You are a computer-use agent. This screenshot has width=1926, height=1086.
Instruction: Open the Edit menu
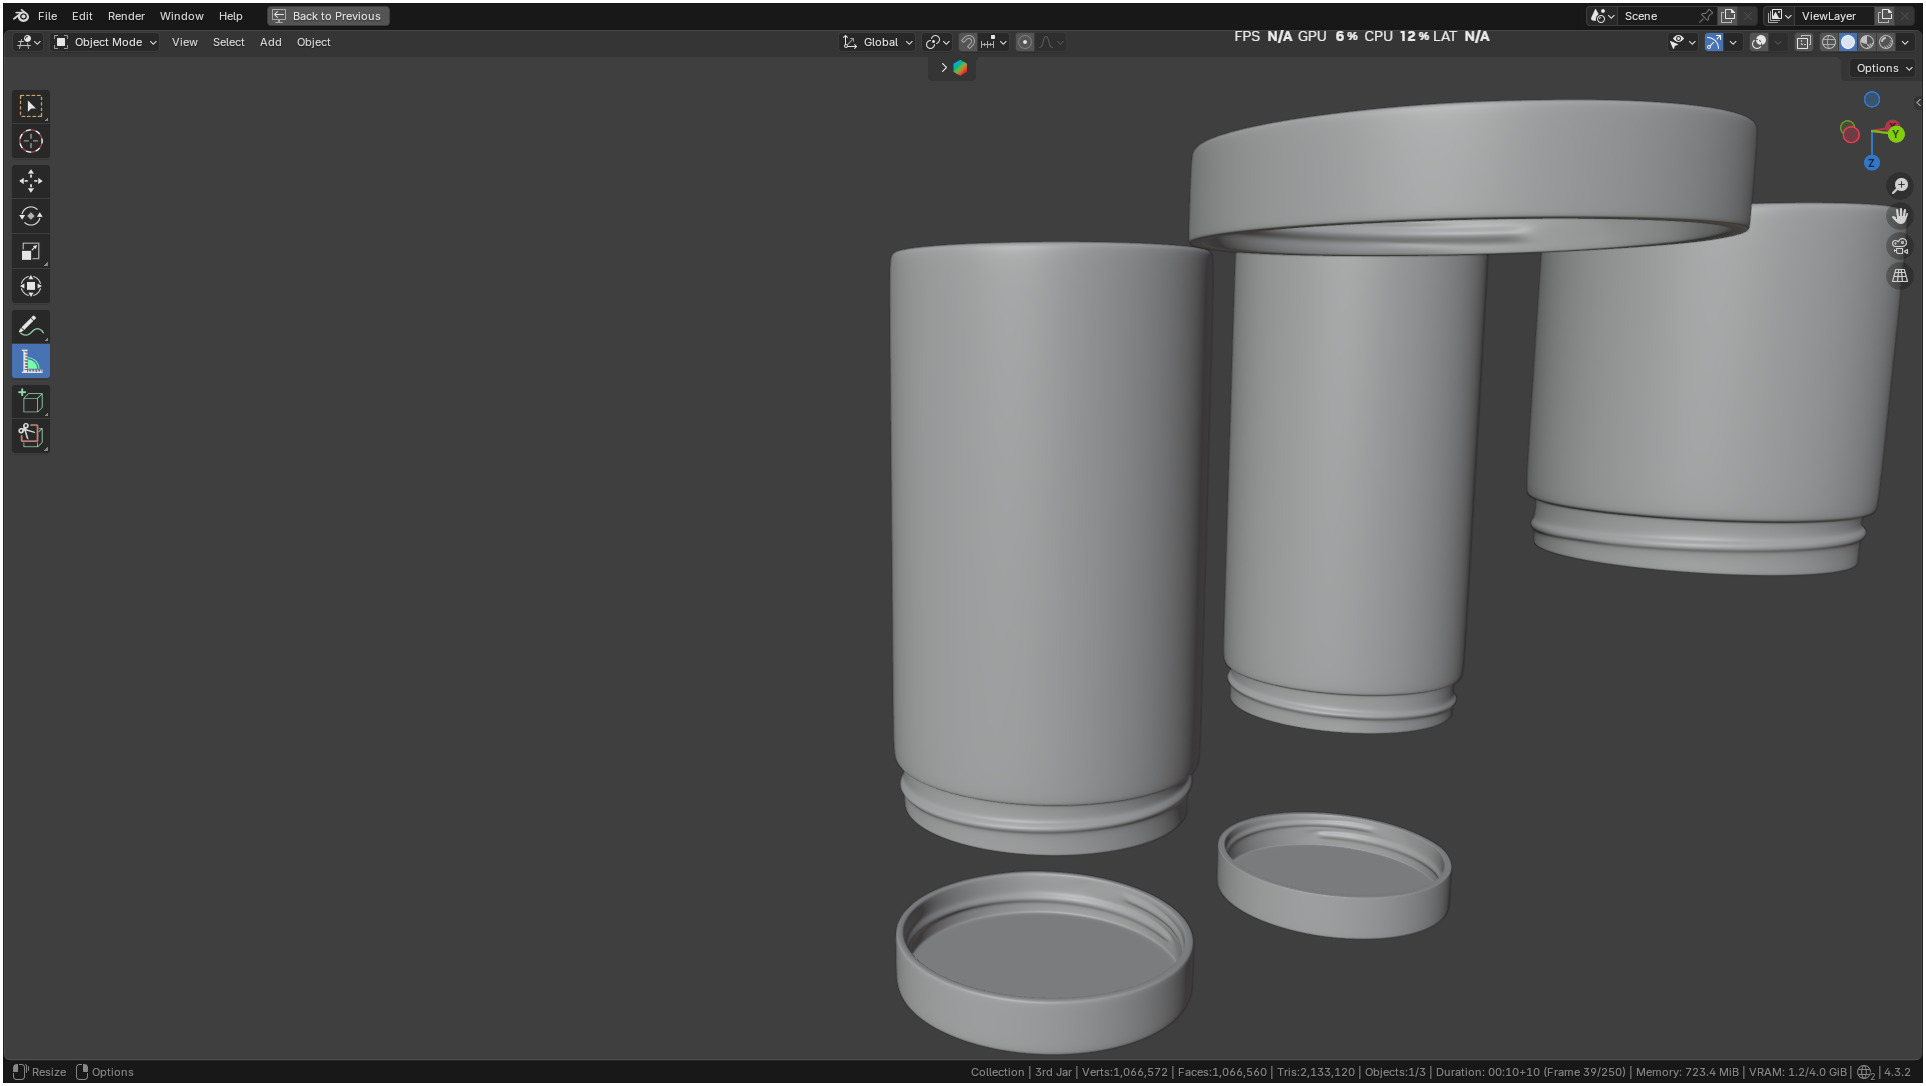click(x=82, y=16)
